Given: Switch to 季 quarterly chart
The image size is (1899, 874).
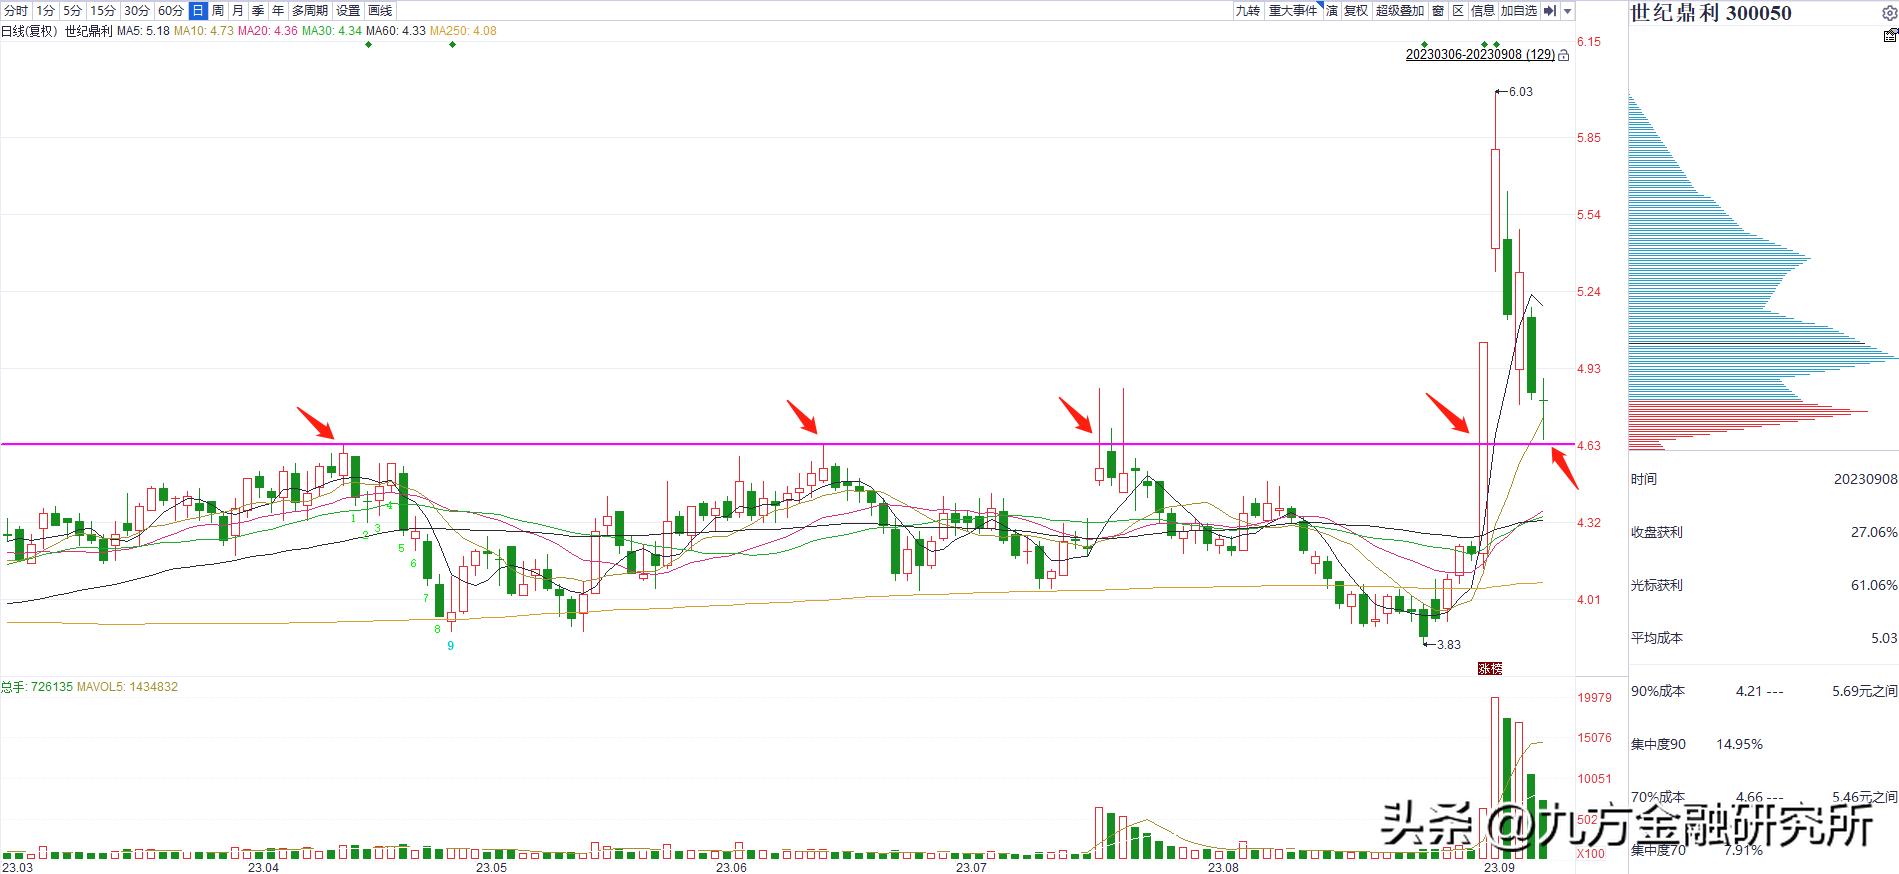Looking at the screenshot, I should [x=257, y=11].
